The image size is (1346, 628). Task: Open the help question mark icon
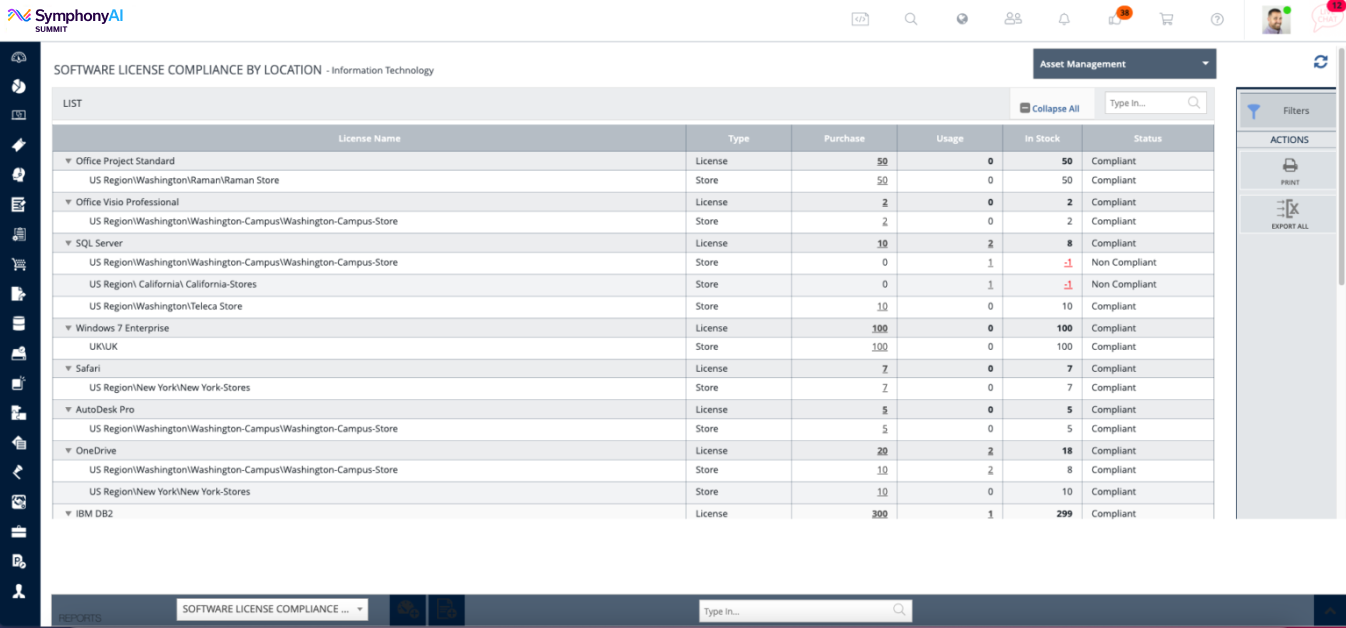click(1217, 19)
